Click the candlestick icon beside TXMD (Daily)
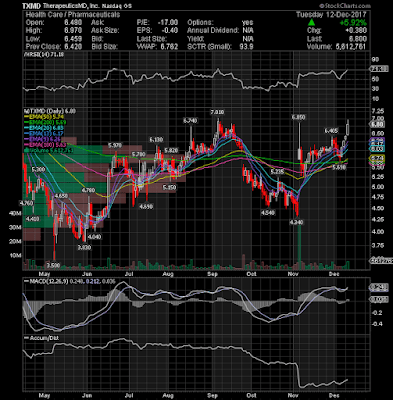The width and height of the screenshot is (393, 400). 25,111
